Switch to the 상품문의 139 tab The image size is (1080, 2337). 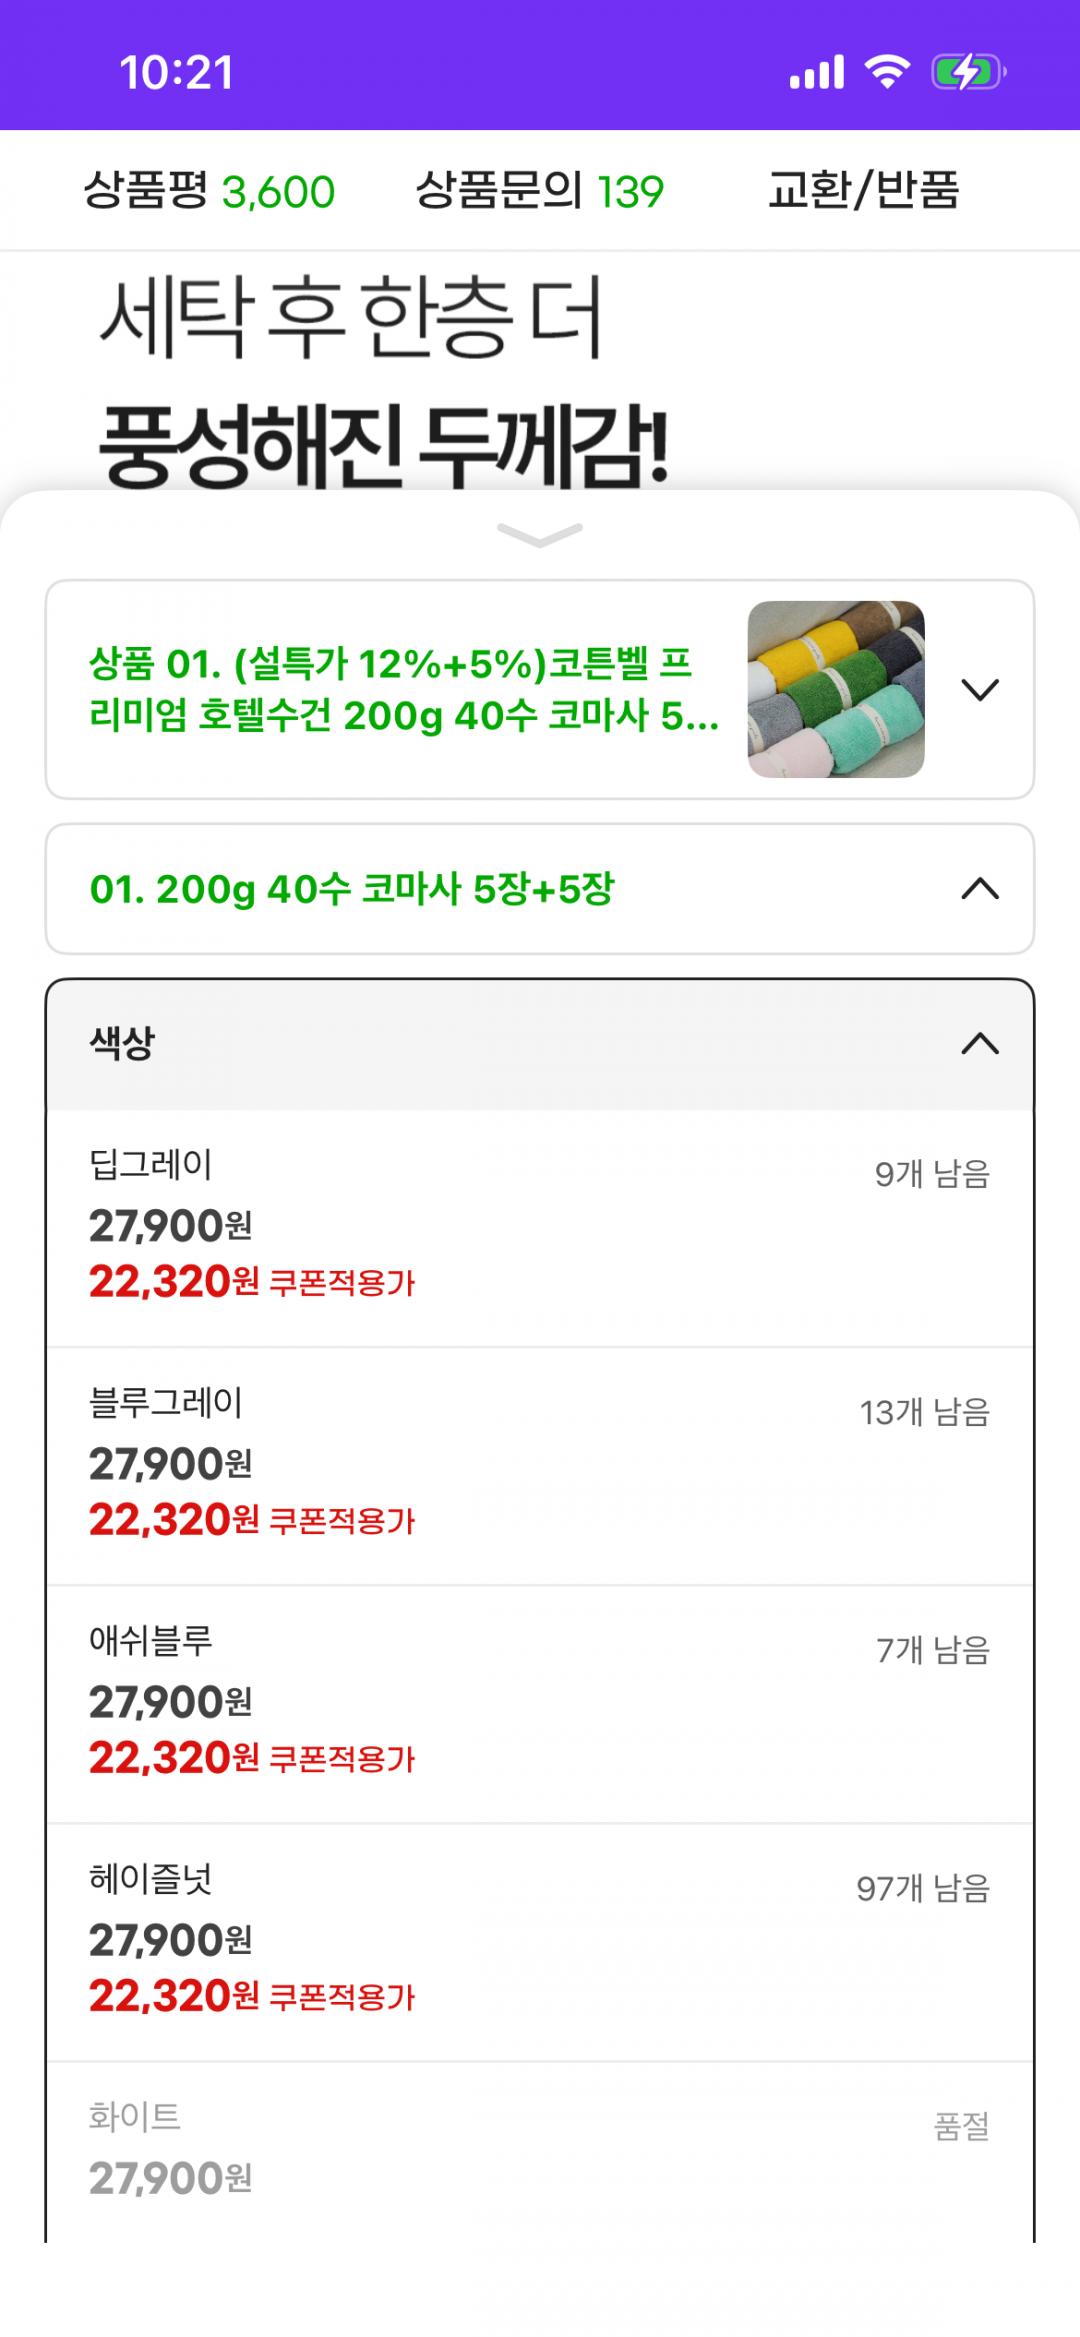coord(539,190)
